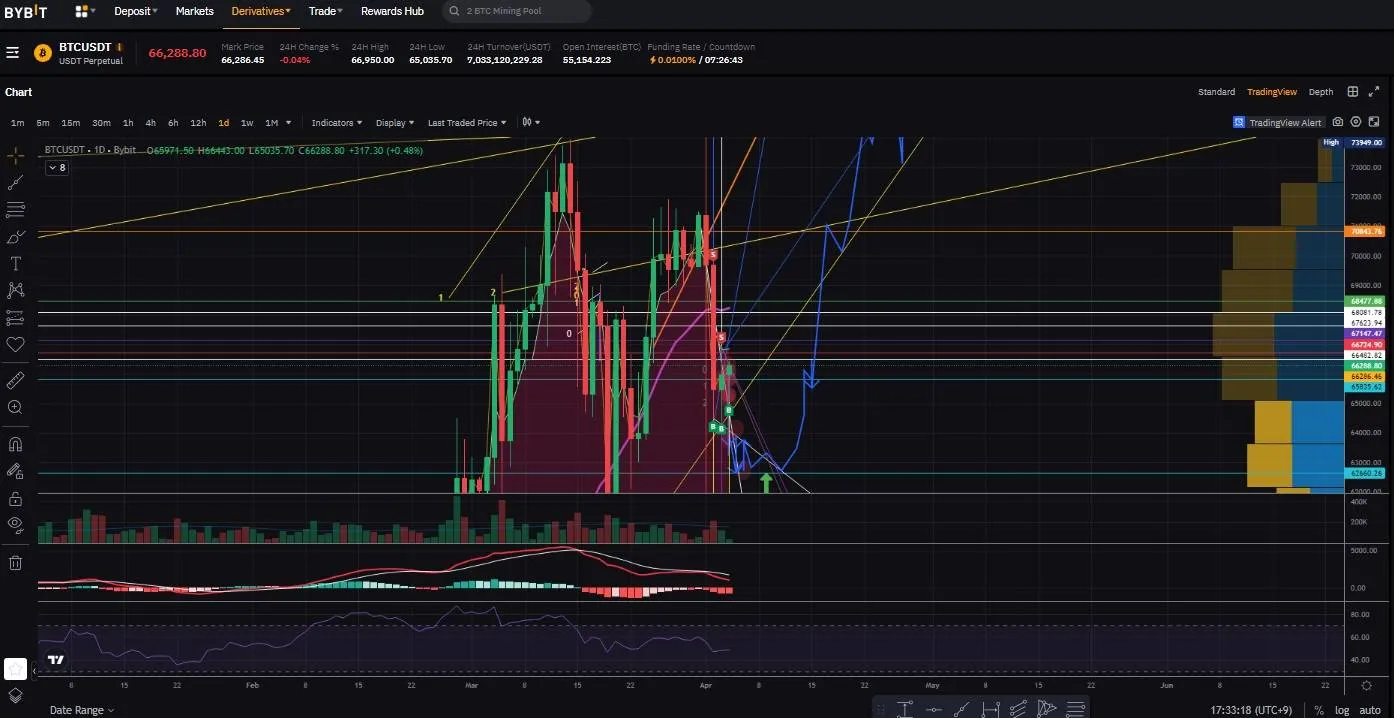Select the brush drawing tool

click(x=16, y=237)
